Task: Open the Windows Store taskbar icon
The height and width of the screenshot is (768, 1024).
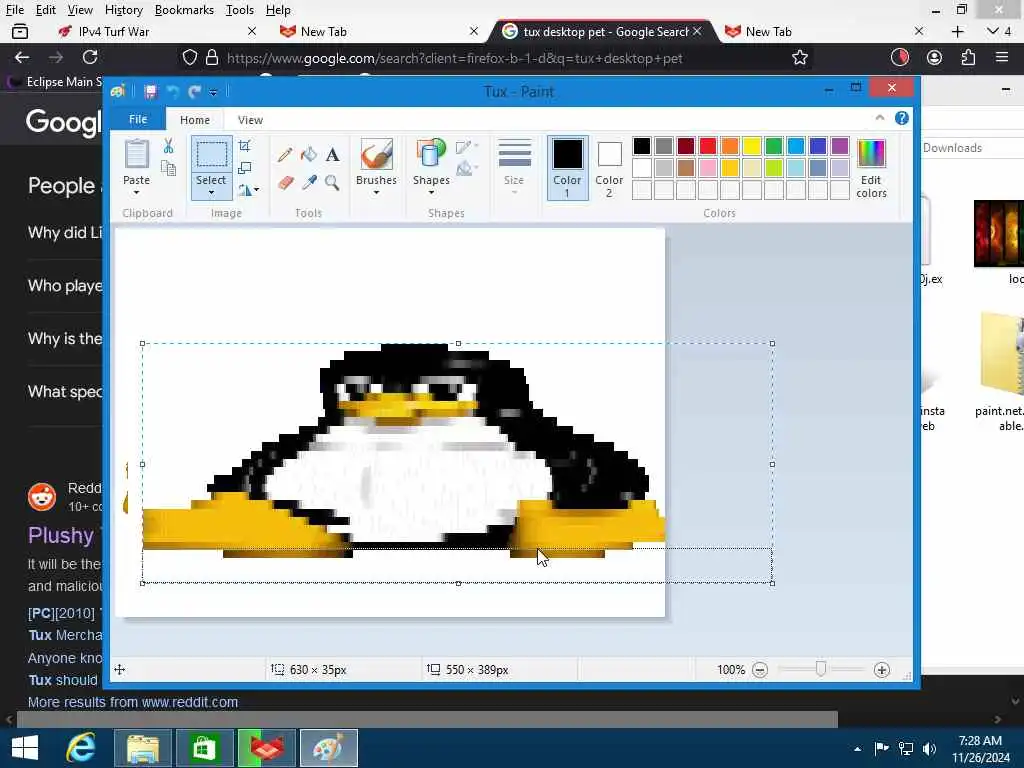Action: [x=204, y=748]
